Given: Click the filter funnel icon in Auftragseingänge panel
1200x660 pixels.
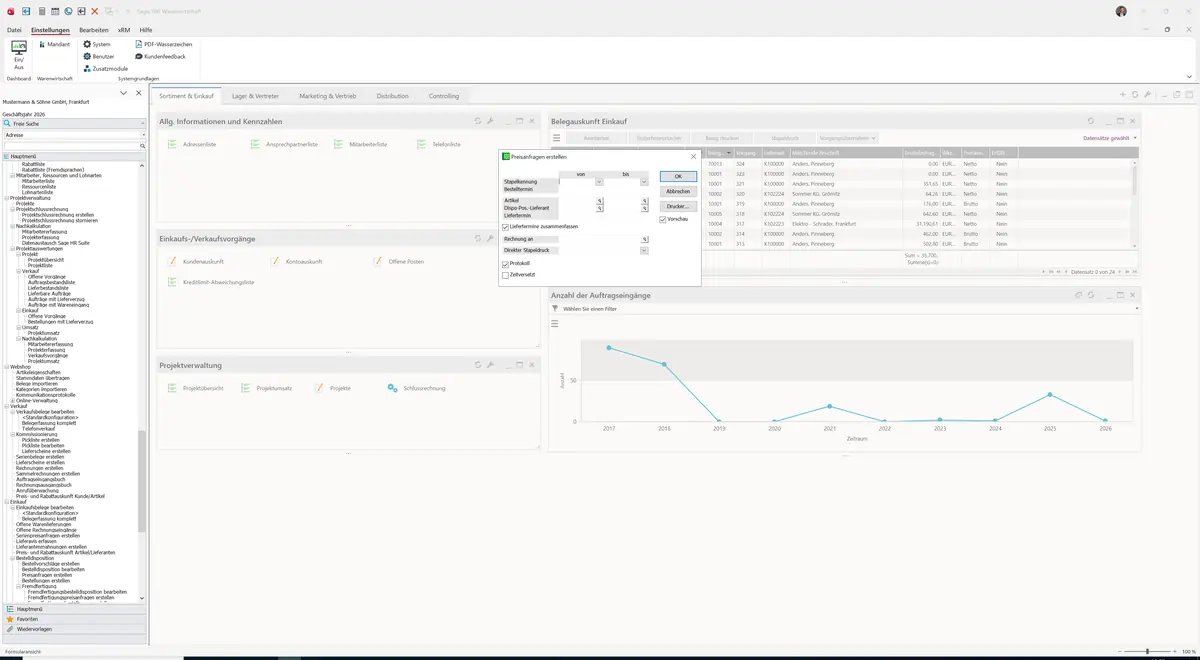Looking at the screenshot, I should 555,309.
